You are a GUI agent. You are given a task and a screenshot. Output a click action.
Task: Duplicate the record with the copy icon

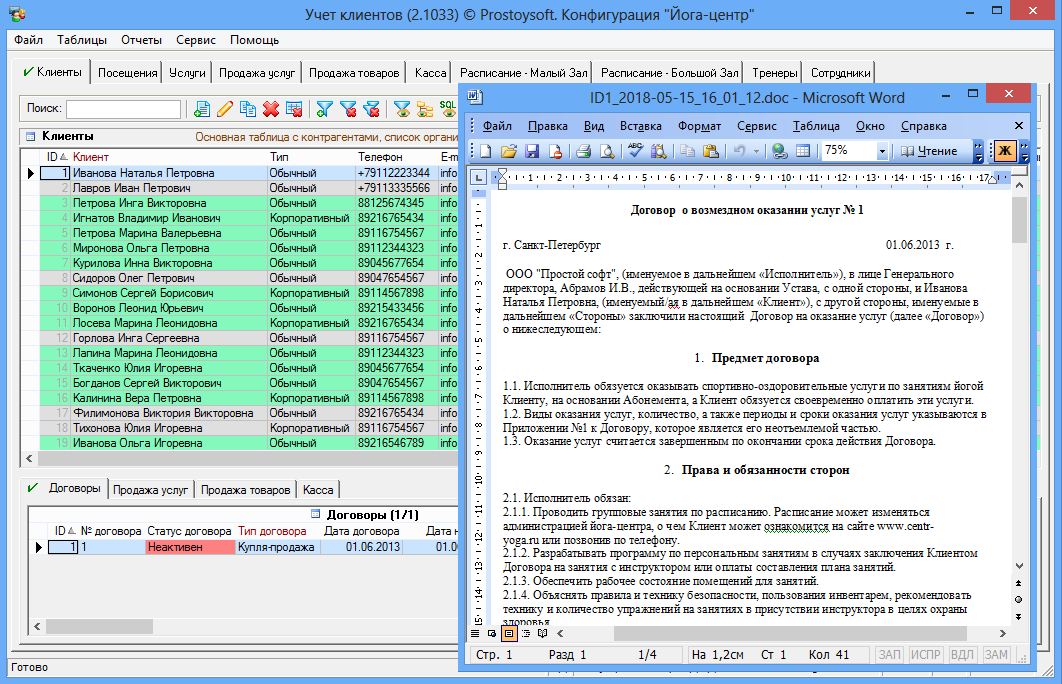click(248, 108)
